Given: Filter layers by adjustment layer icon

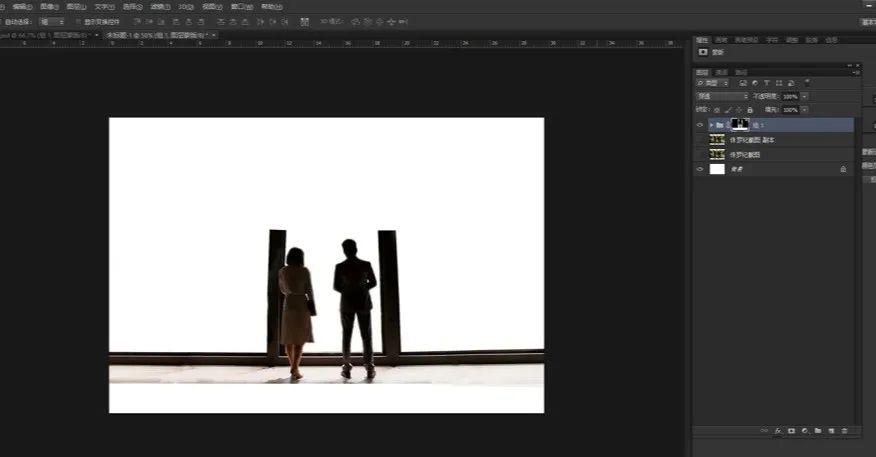Looking at the screenshot, I should coord(755,83).
